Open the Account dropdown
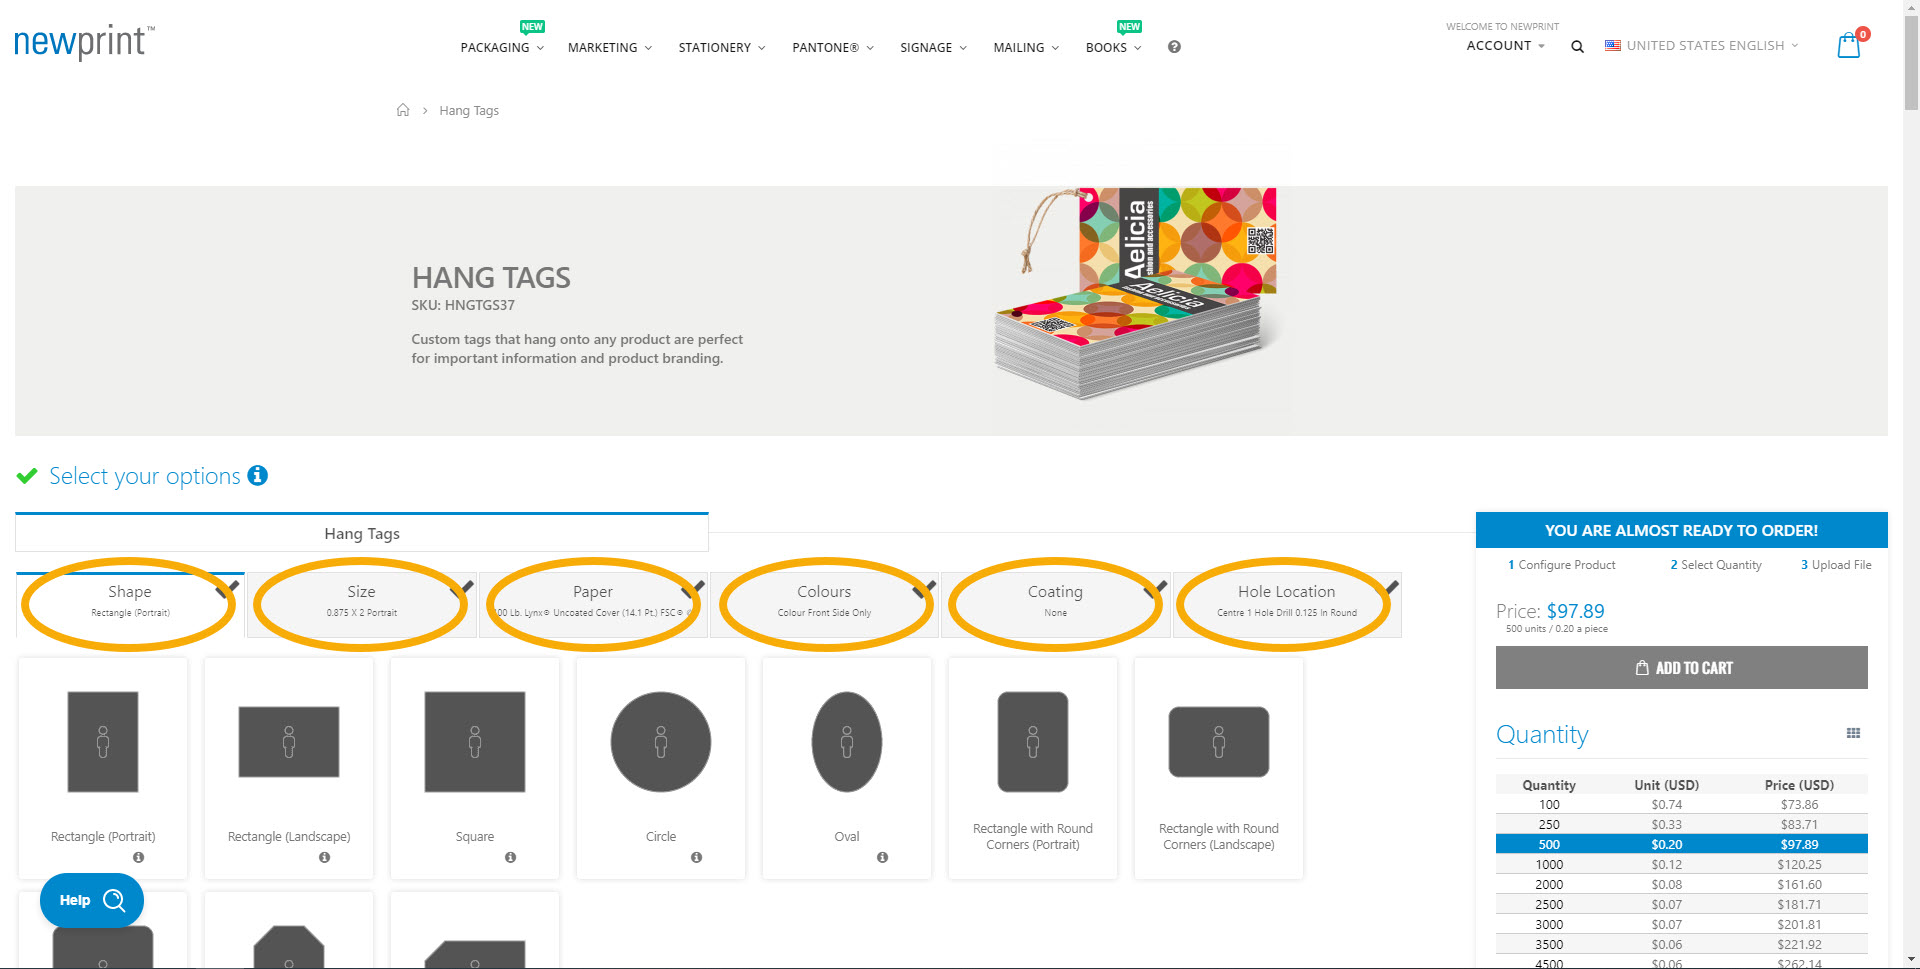The width and height of the screenshot is (1920, 969). pyautogui.click(x=1505, y=46)
